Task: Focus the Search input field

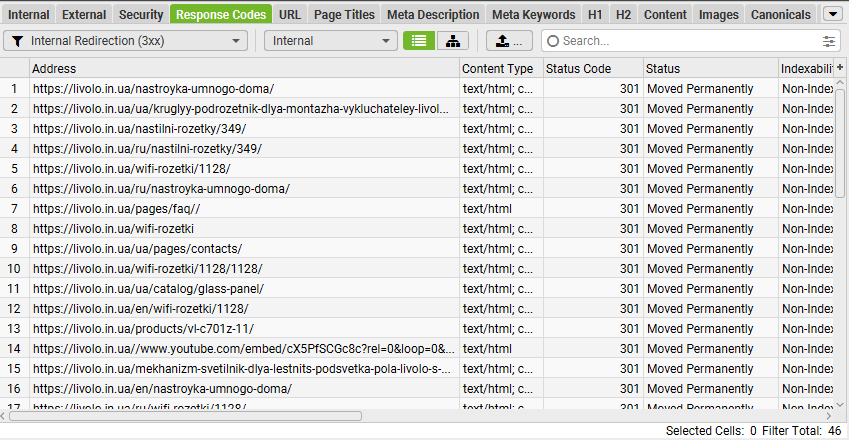Action: click(x=690, y=41)
